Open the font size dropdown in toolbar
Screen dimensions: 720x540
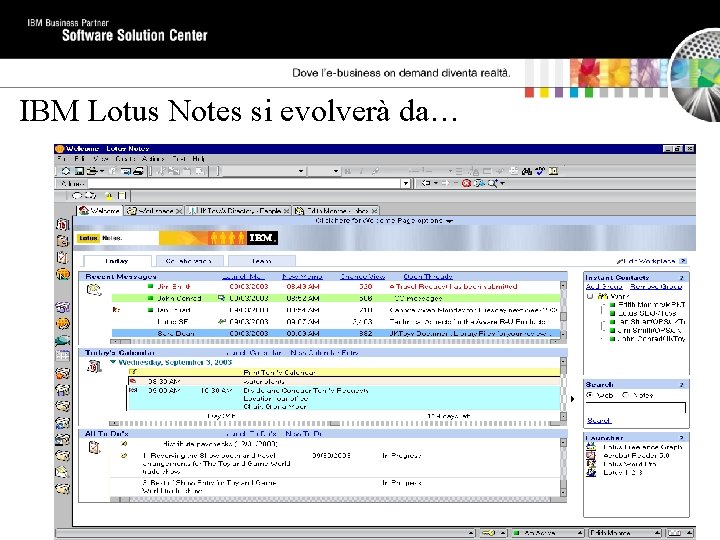pos(336,171)
